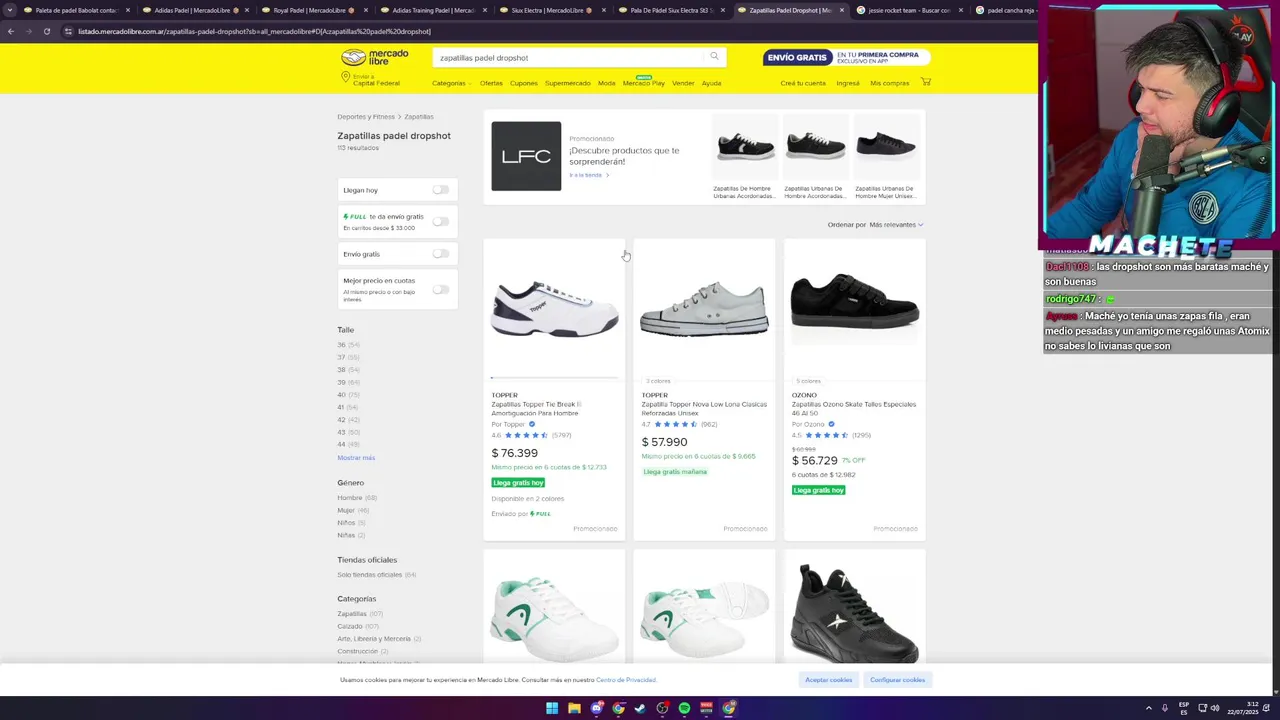Screen dimensions: 1280x720
Task: Open Mis compras link
Action: pyautogui.click(x=890, y=83)
